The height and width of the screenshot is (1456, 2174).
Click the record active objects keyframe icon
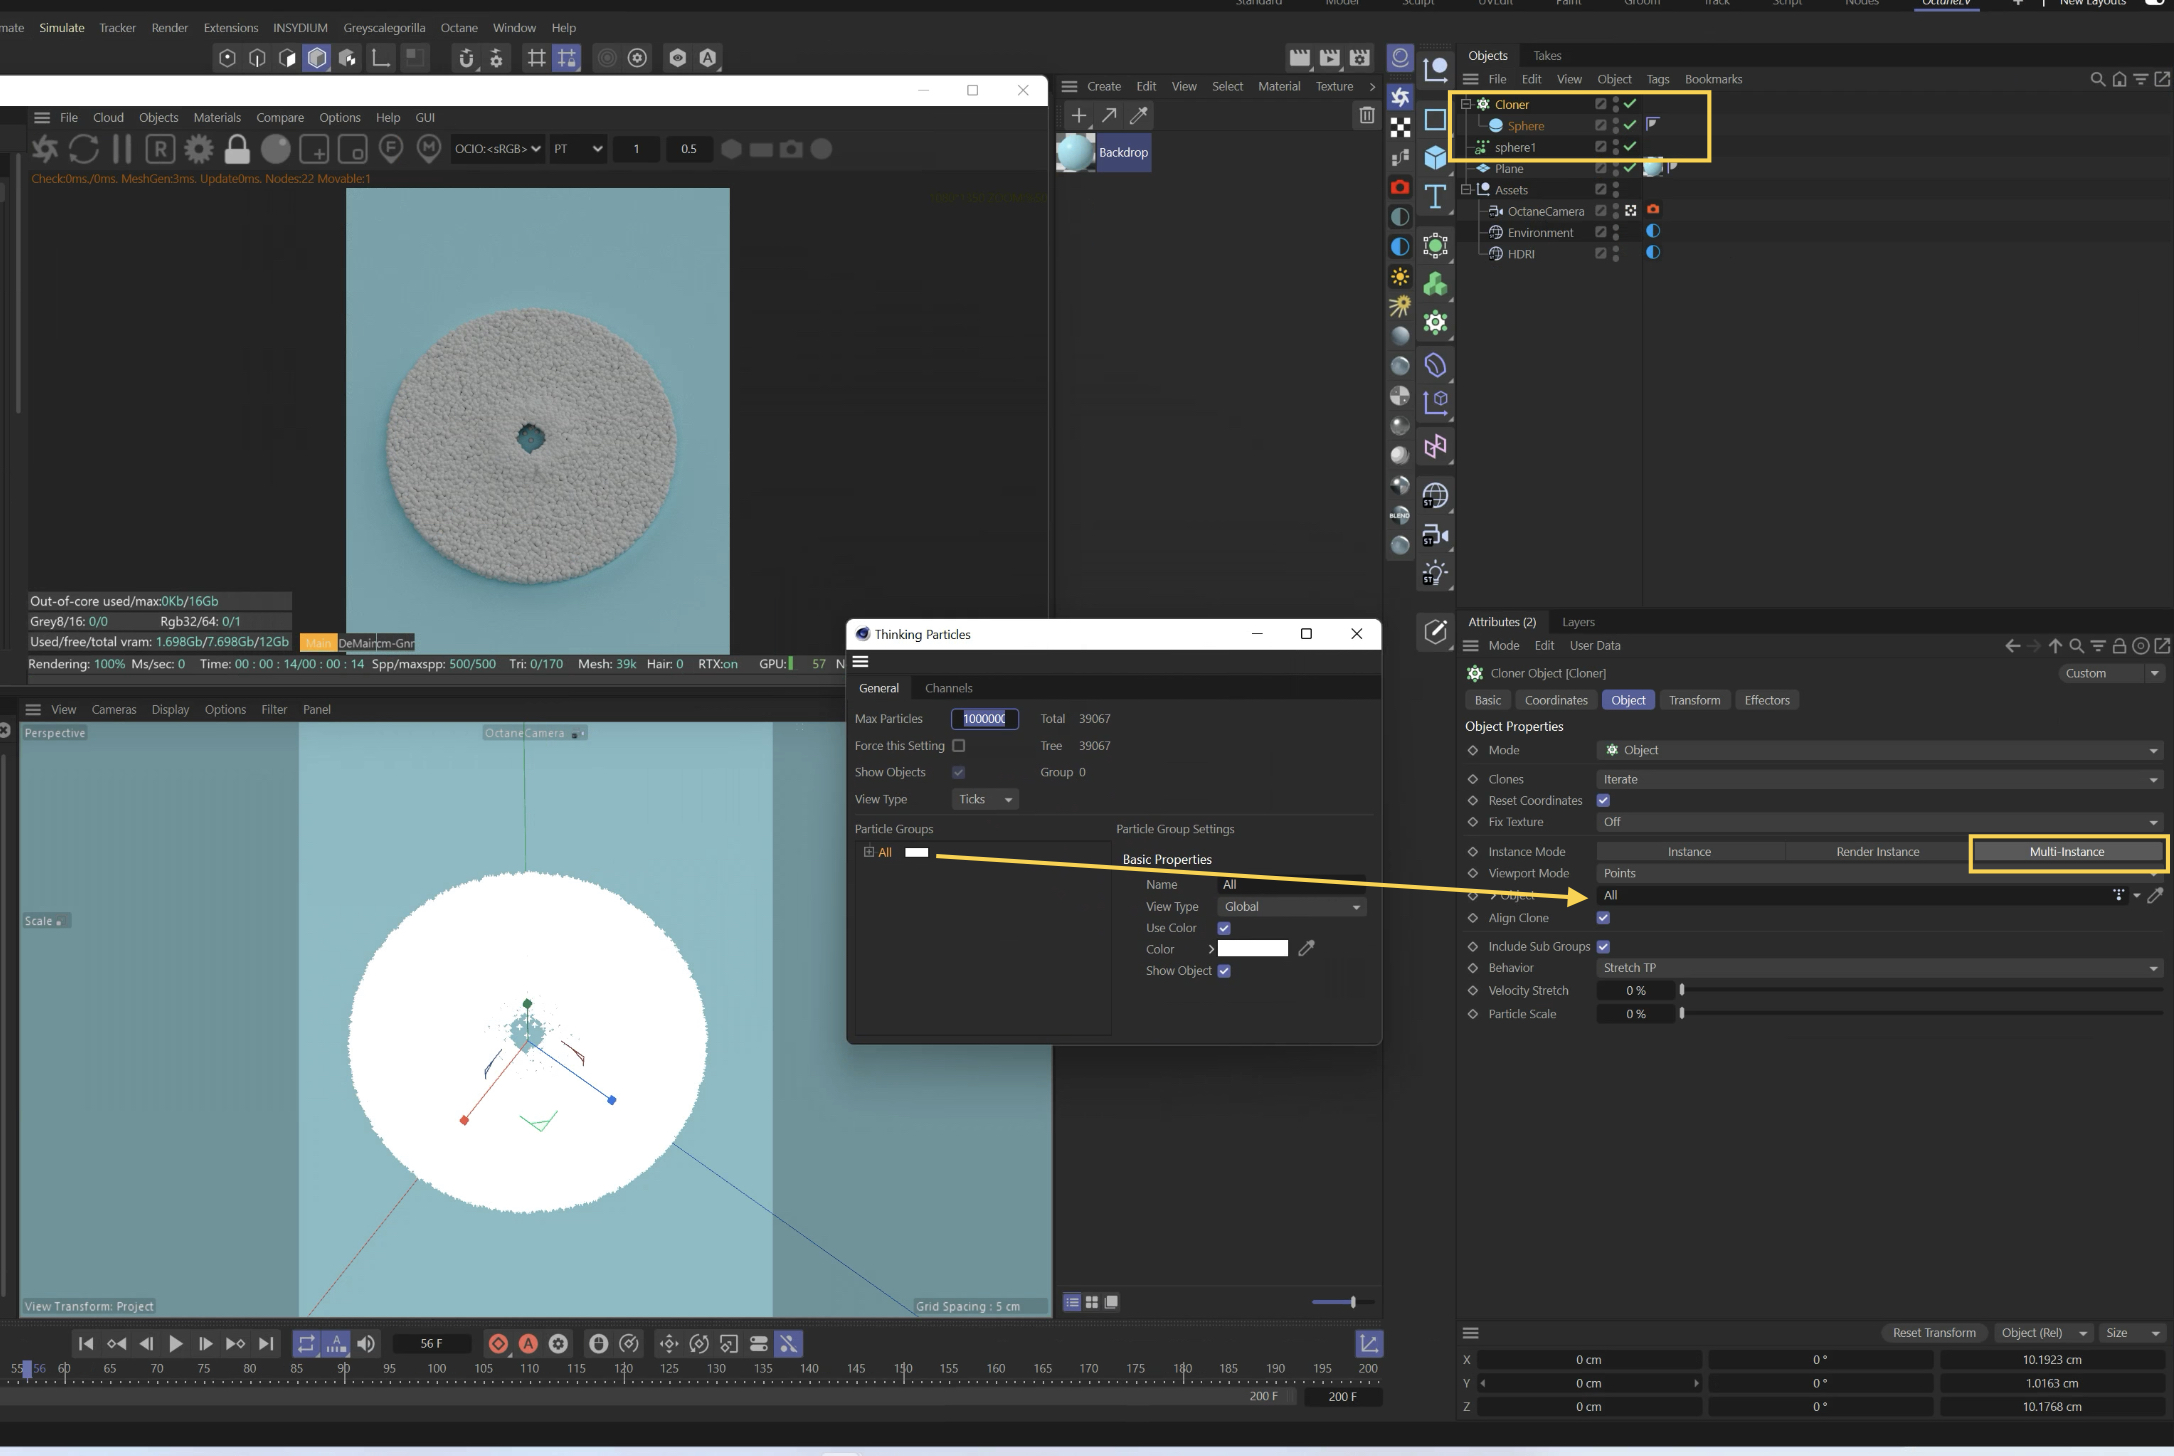[498, 1343]
